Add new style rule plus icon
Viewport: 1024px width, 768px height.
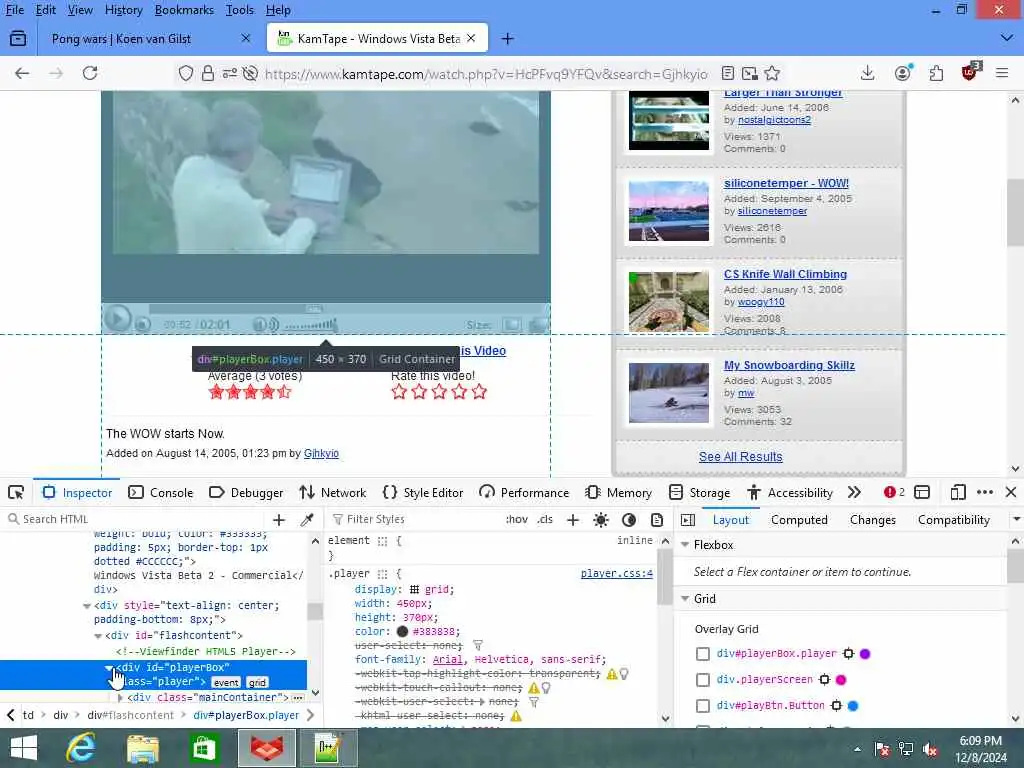(x=573, y=520)
